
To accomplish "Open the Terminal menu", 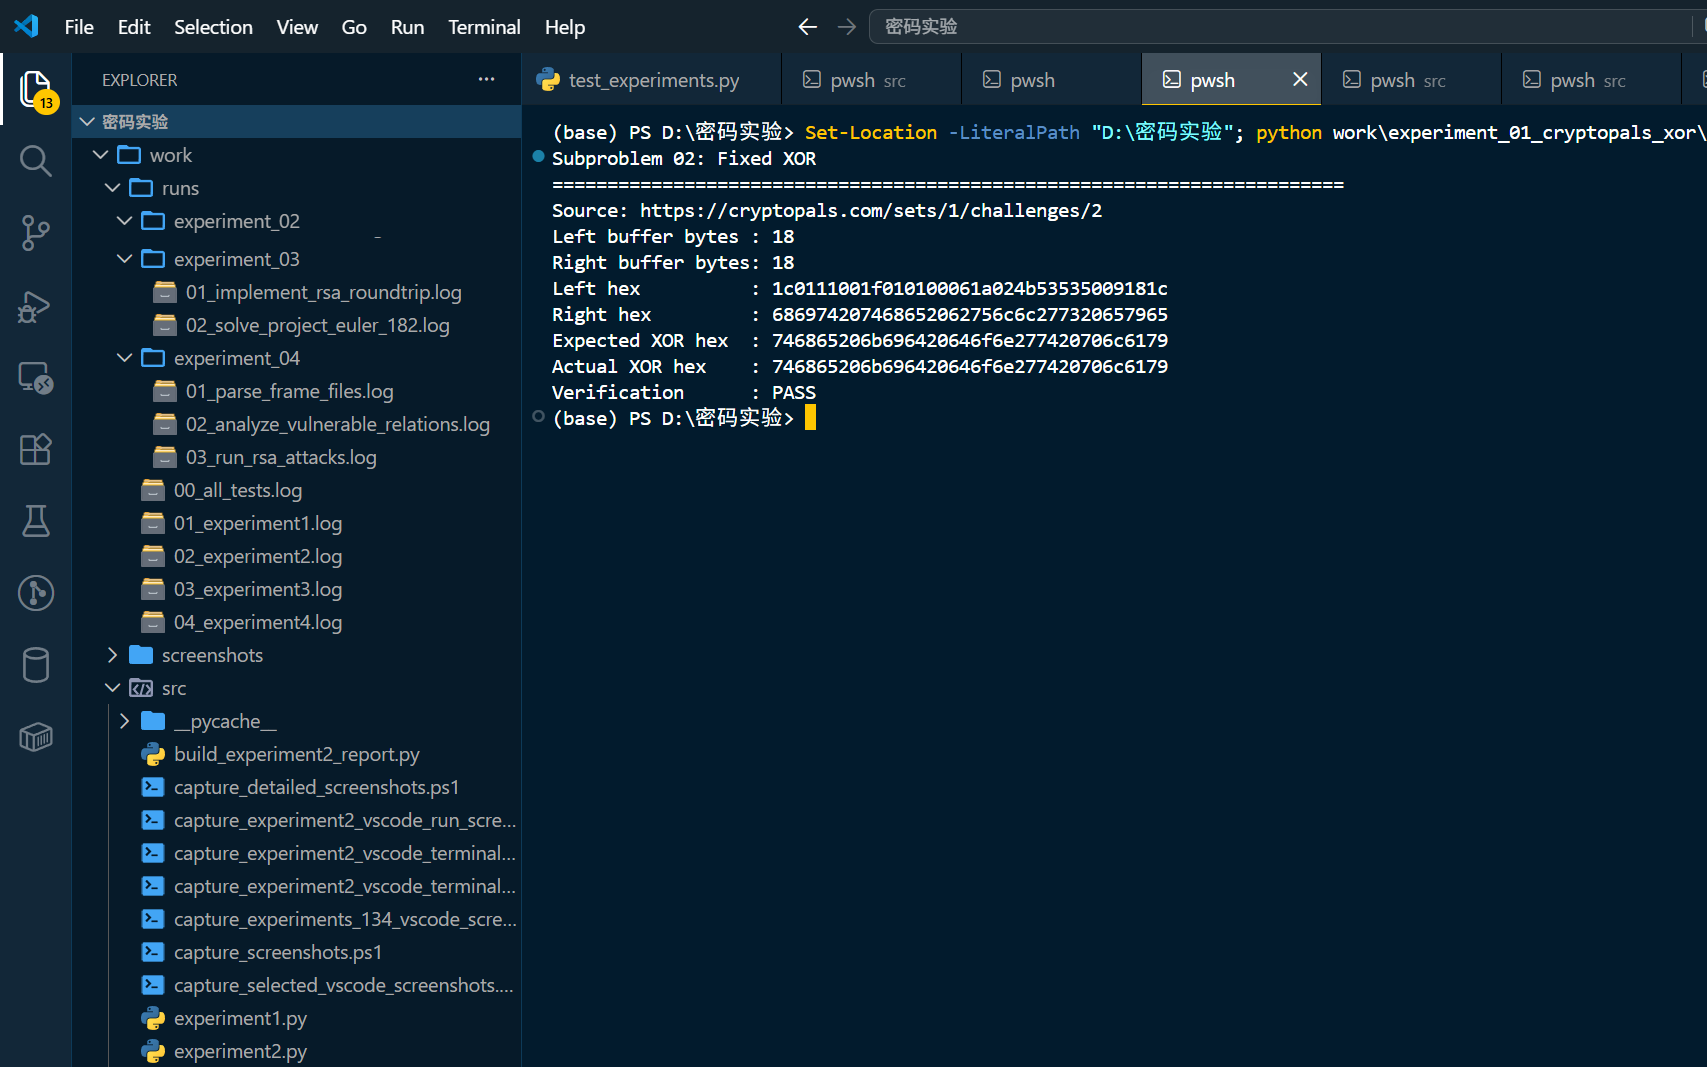I will pos(484,27).
